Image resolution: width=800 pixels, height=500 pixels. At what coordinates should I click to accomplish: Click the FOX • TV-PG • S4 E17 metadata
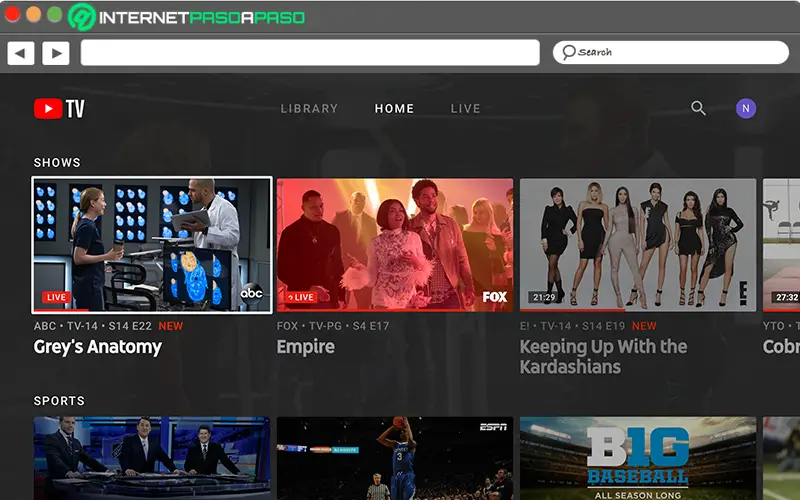pyautogui.click(x=333, y=326)
